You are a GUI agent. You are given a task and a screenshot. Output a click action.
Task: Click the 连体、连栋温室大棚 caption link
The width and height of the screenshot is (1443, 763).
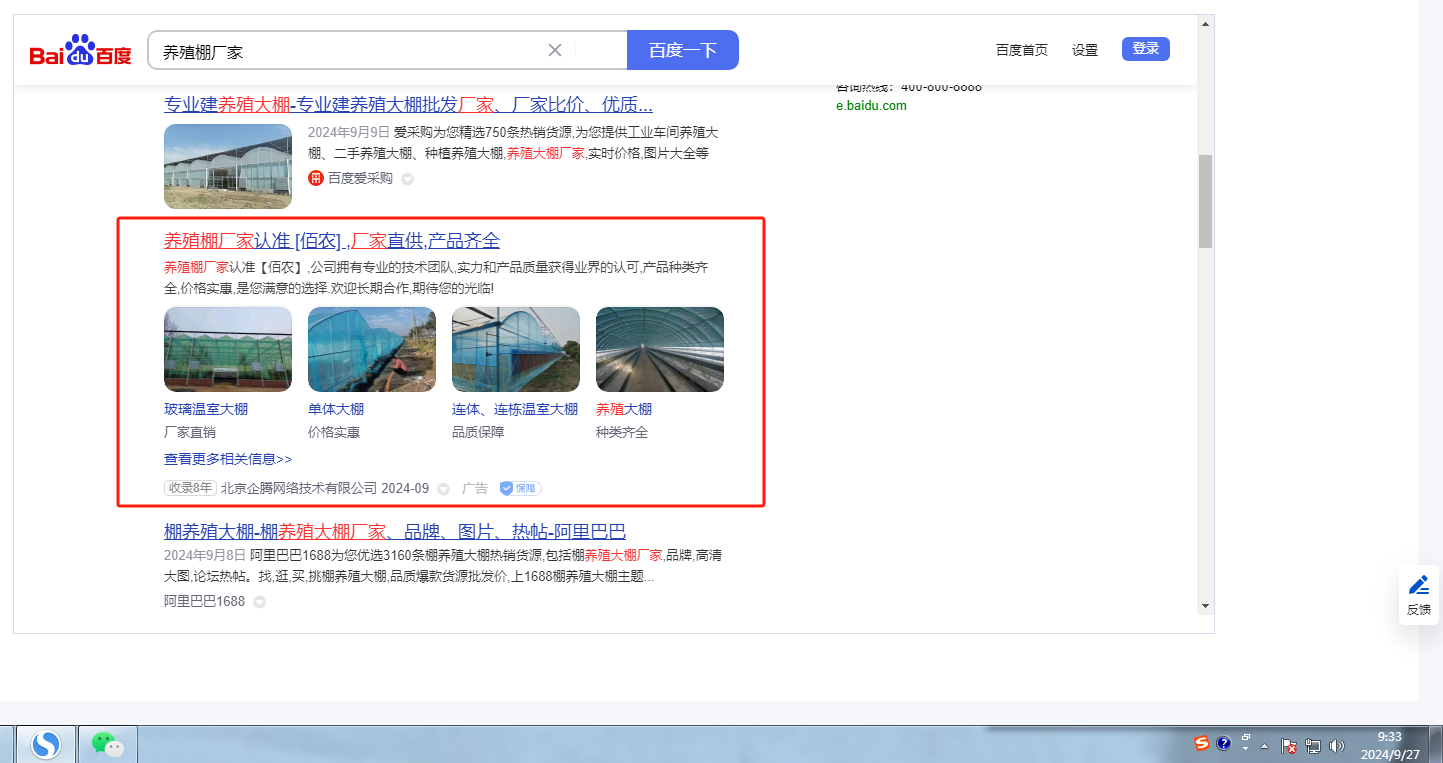click(515, 409)
